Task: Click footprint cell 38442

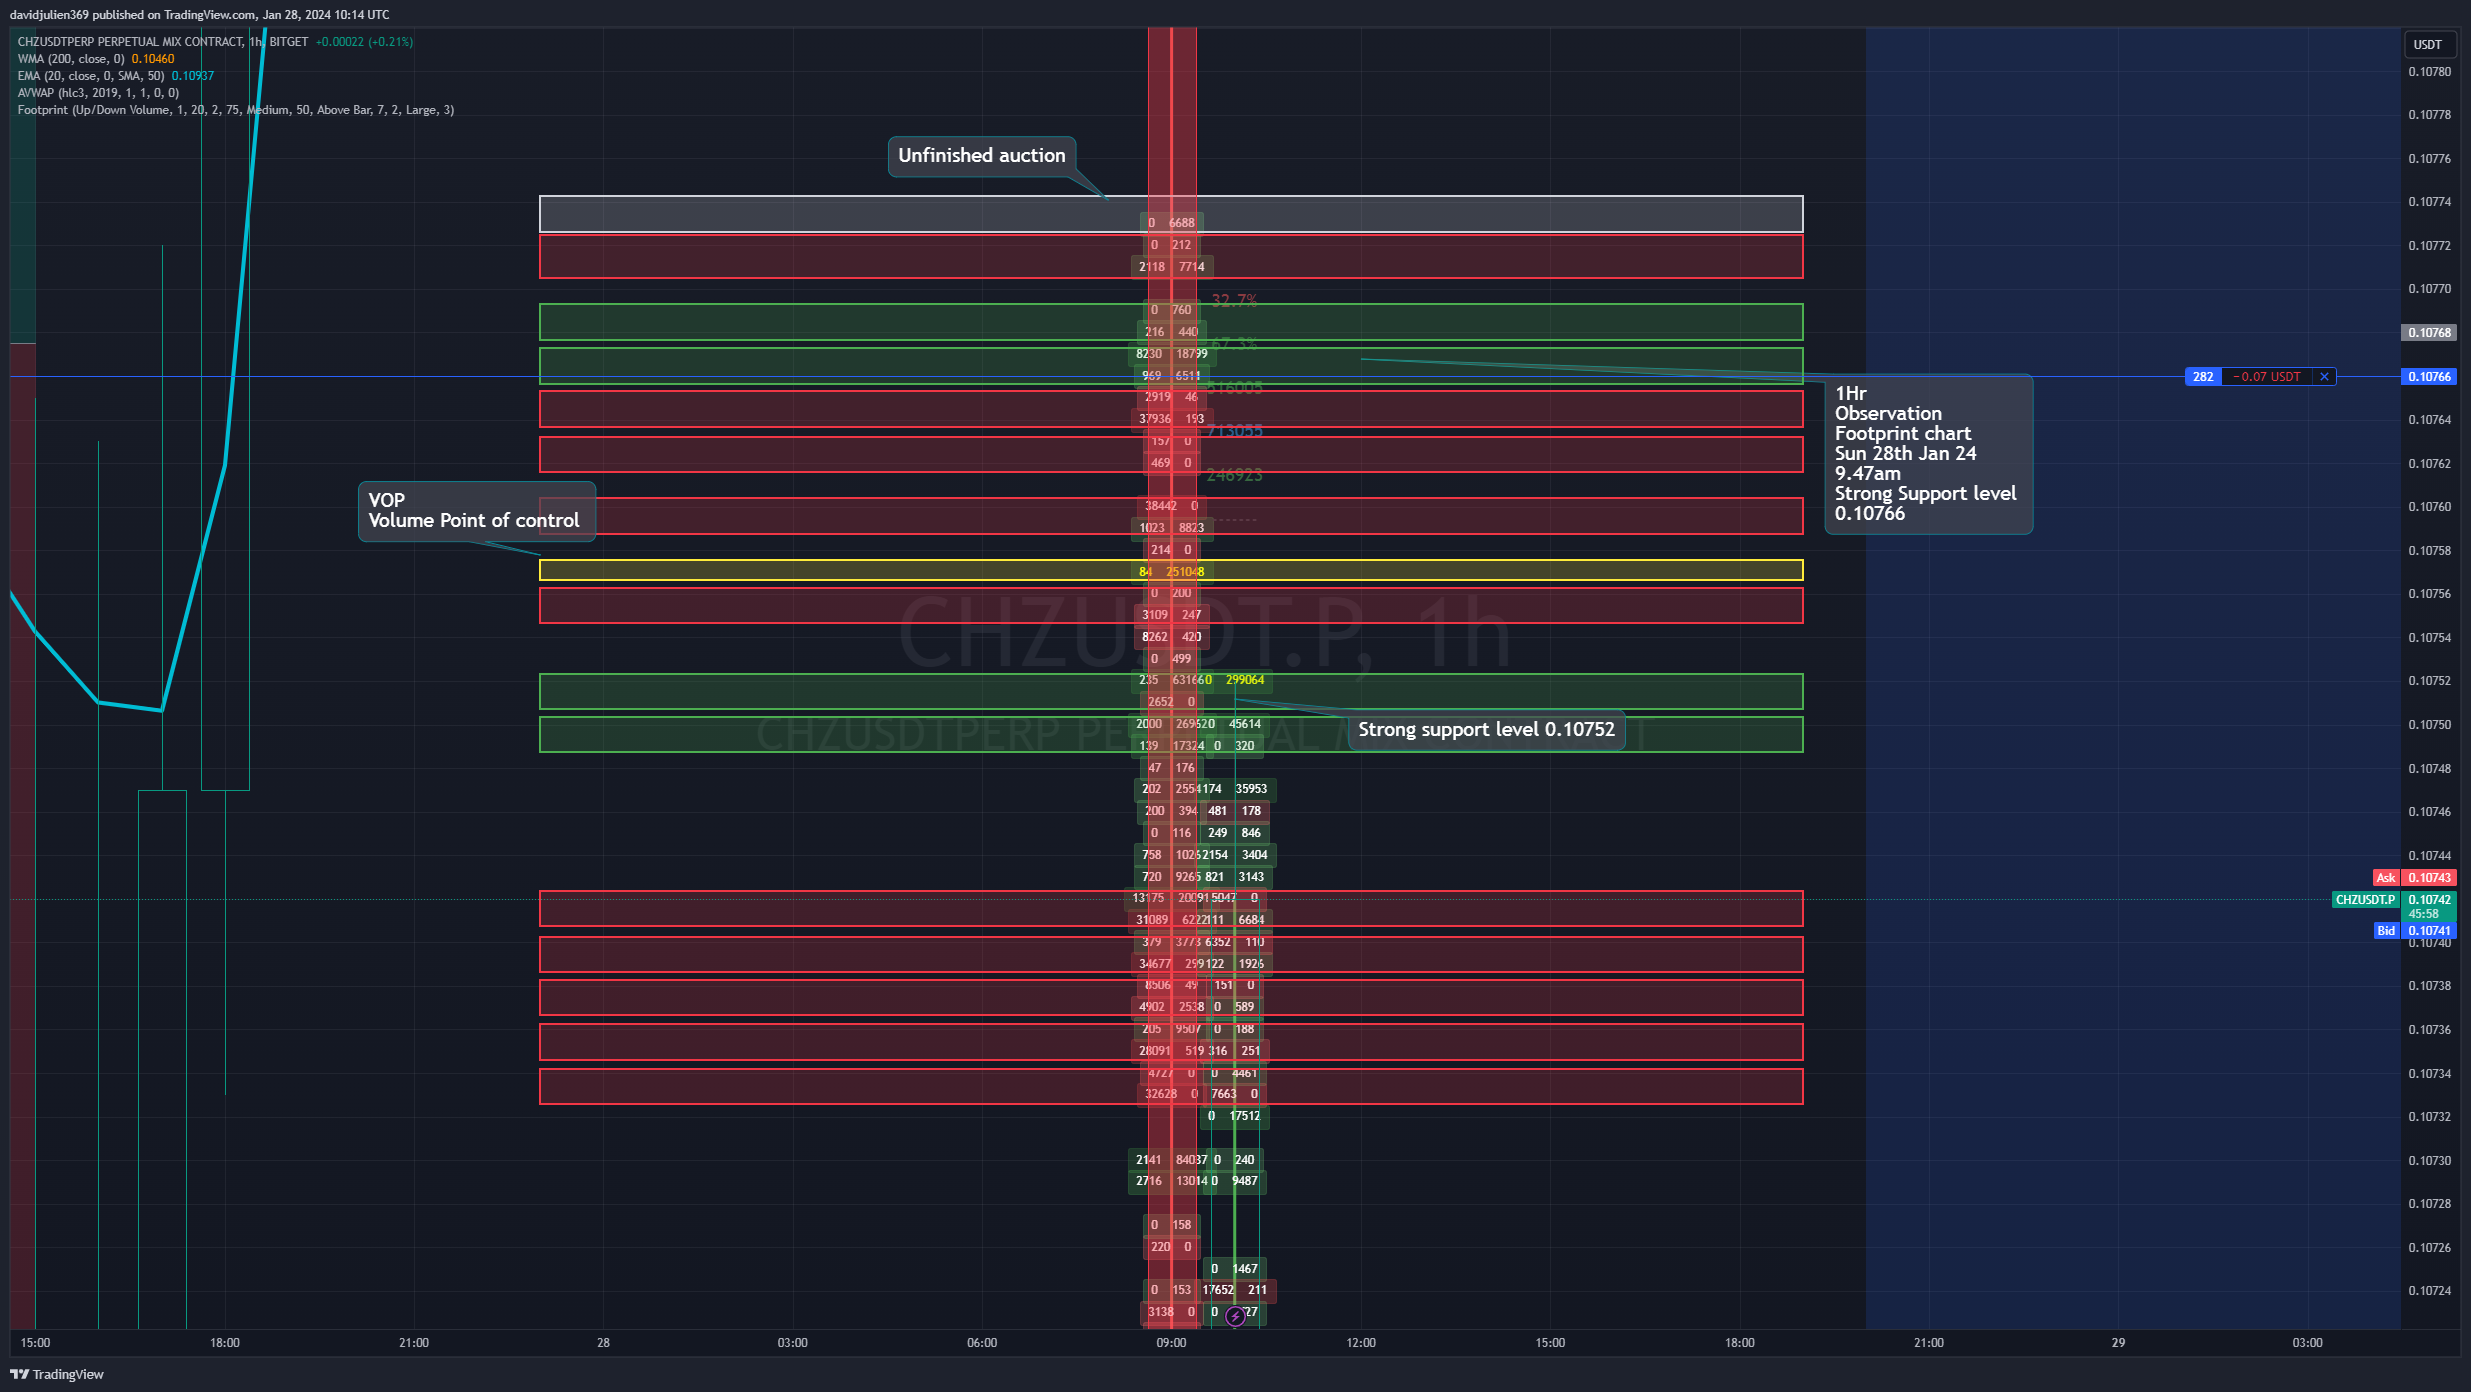Action: (1161, 506)
